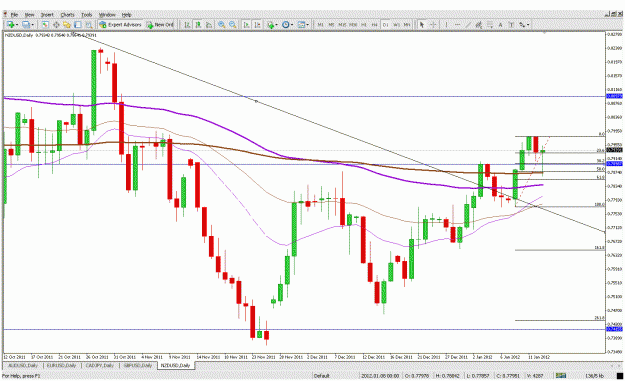Toggle the Market Watch window icon

[45, 25]
